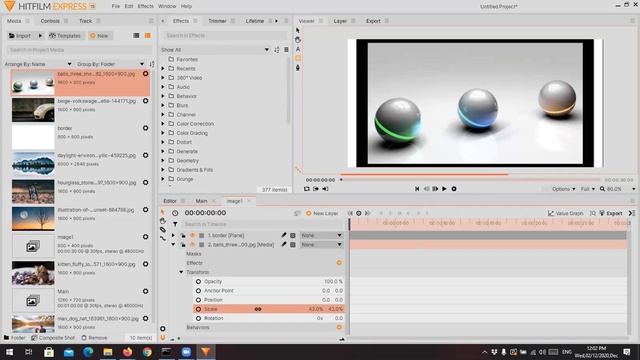640x360 pixels.
Task: Play the viewer preview
Action: (x=444, y=189)
